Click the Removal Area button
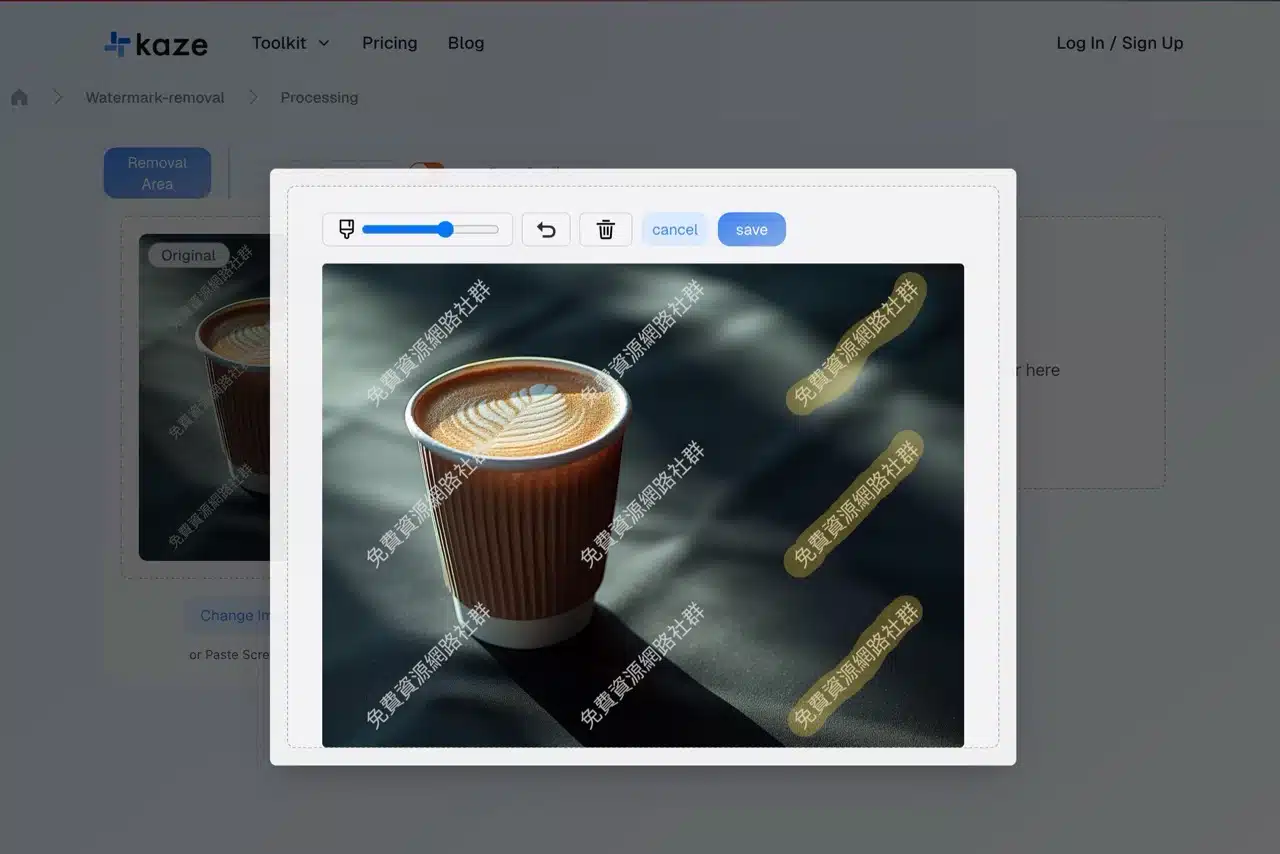This screenshot has width=1280, height=854. (157, 173)
